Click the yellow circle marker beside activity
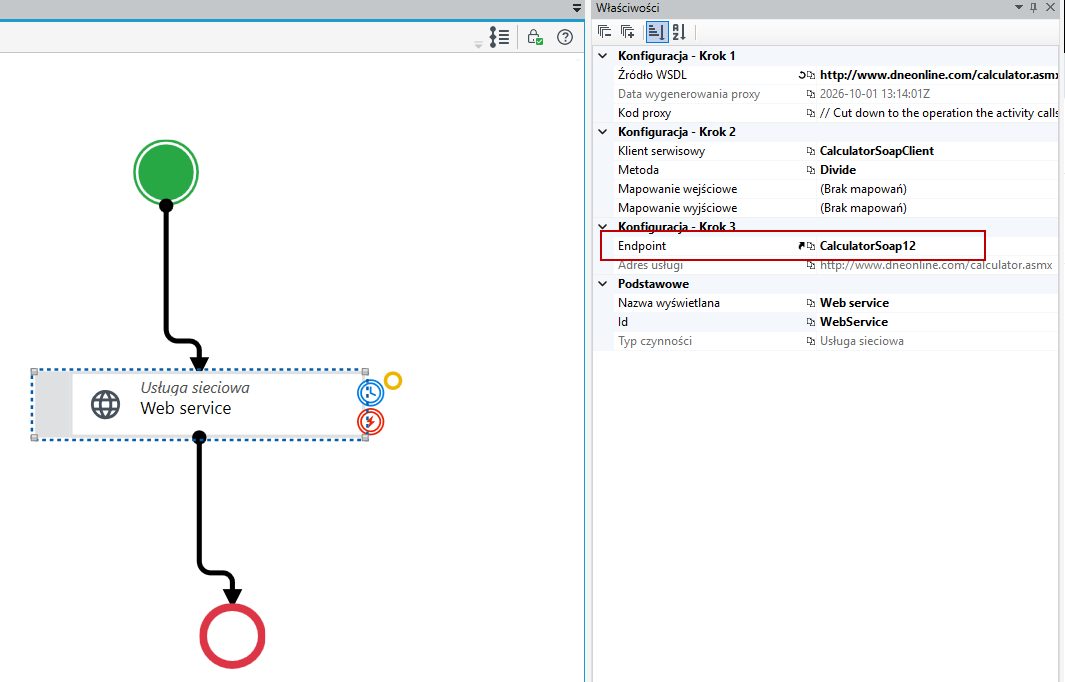Image resolution: width=1065 pixels, height=682 pixels. [x=393, y=380]
